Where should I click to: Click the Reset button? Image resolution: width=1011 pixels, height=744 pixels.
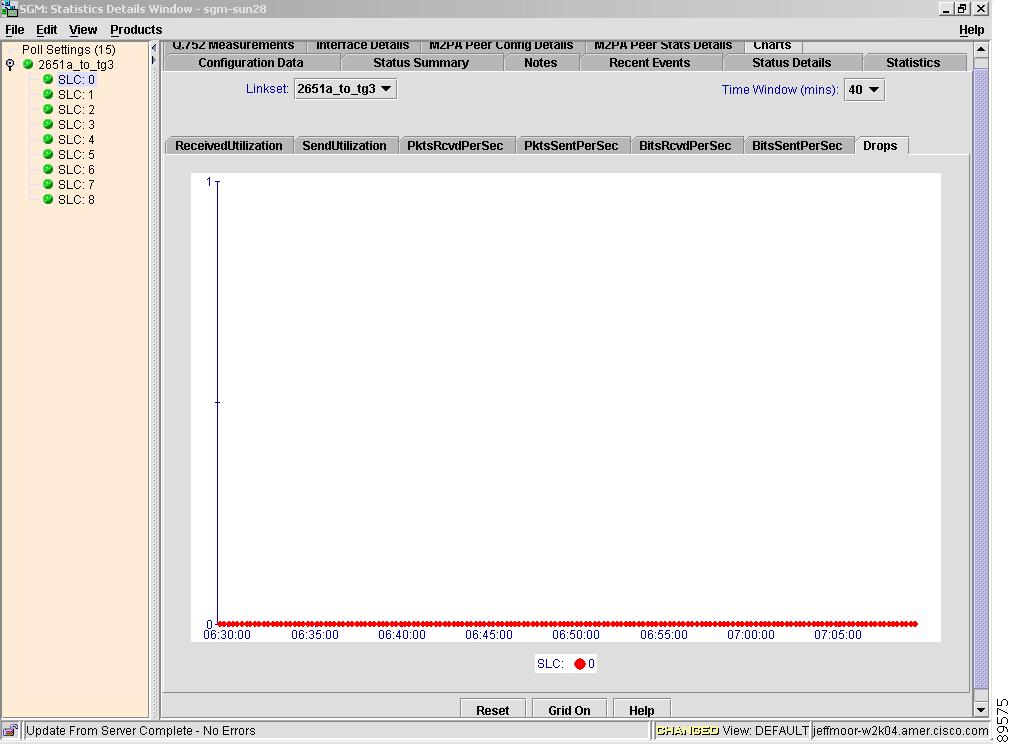point(493,709)
